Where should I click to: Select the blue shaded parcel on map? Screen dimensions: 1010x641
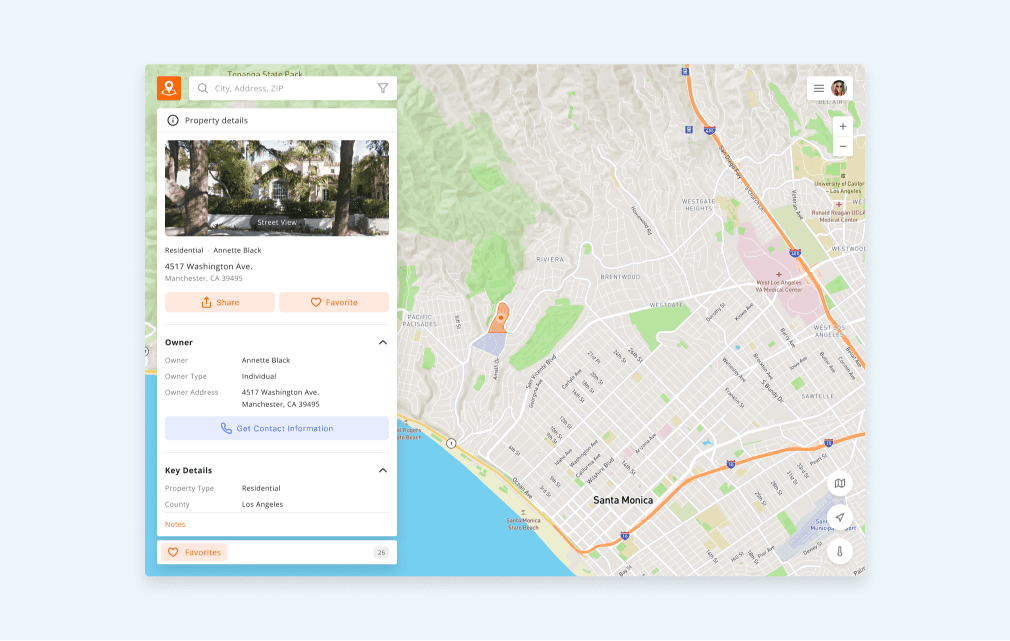tap(488, 344)
